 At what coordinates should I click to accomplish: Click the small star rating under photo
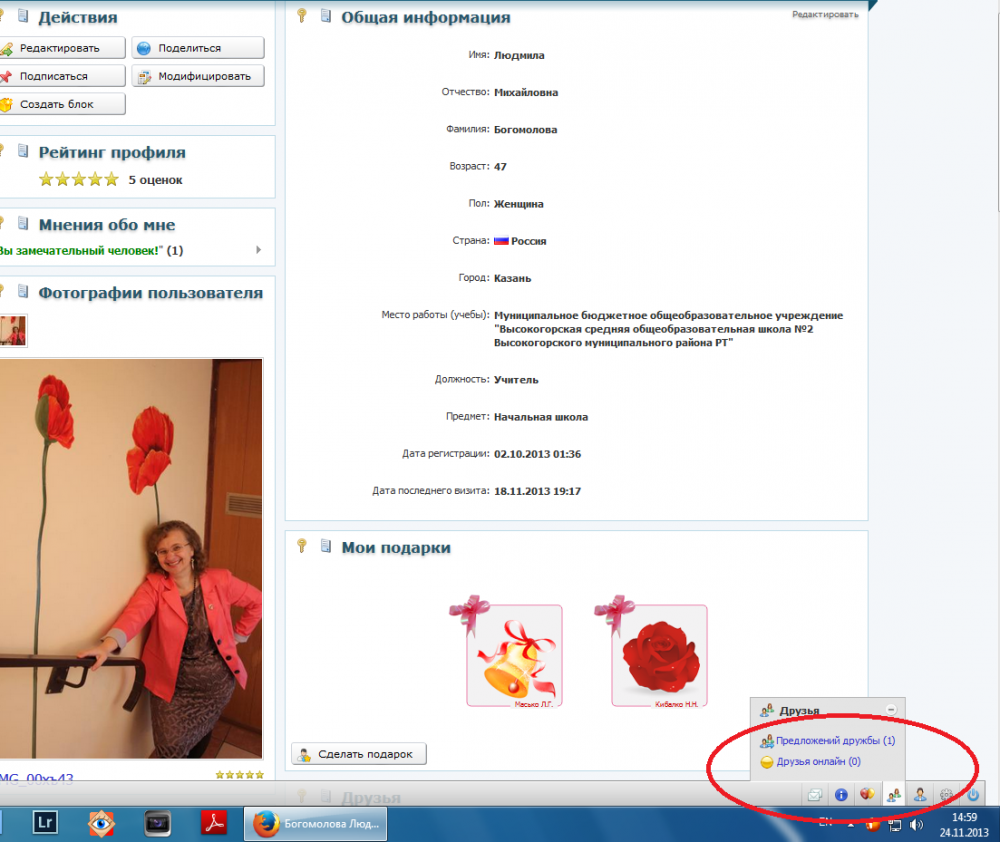point(239,775)
